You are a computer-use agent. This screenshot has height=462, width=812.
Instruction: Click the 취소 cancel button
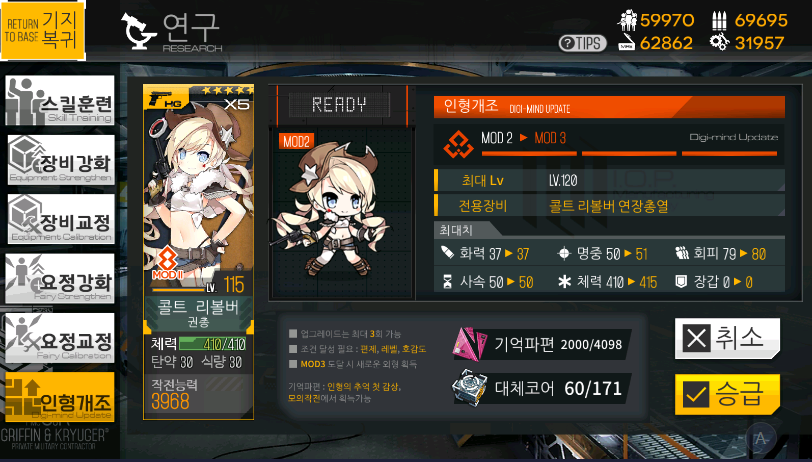pyautogui.click(x=727, y=339)
